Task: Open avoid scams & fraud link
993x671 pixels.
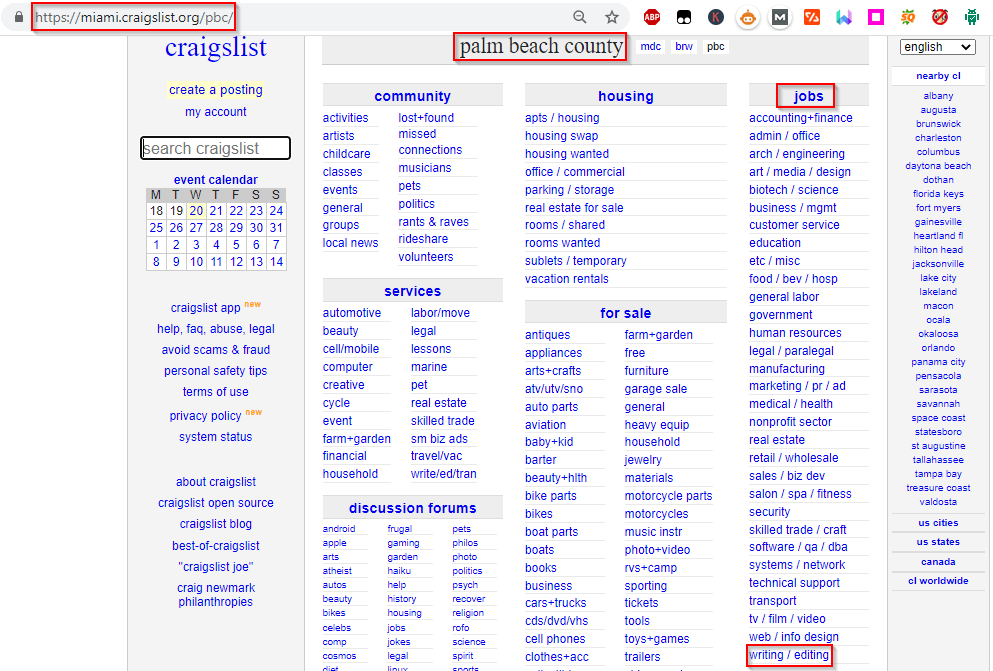Action: [215, 350]
